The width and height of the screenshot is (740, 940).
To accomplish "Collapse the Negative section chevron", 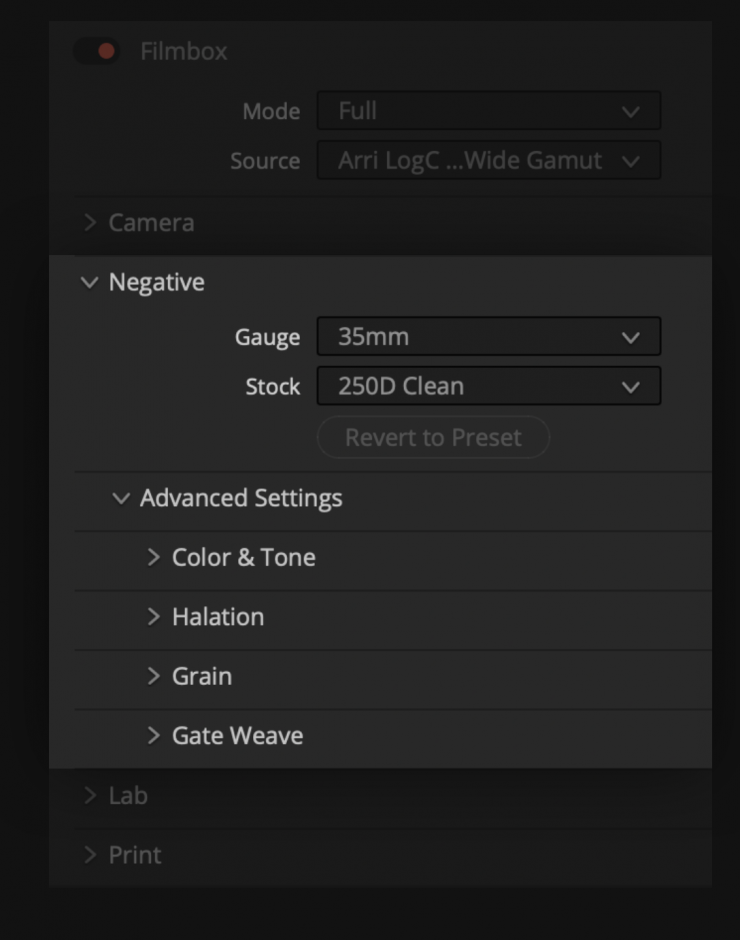I will pos(90,283).
